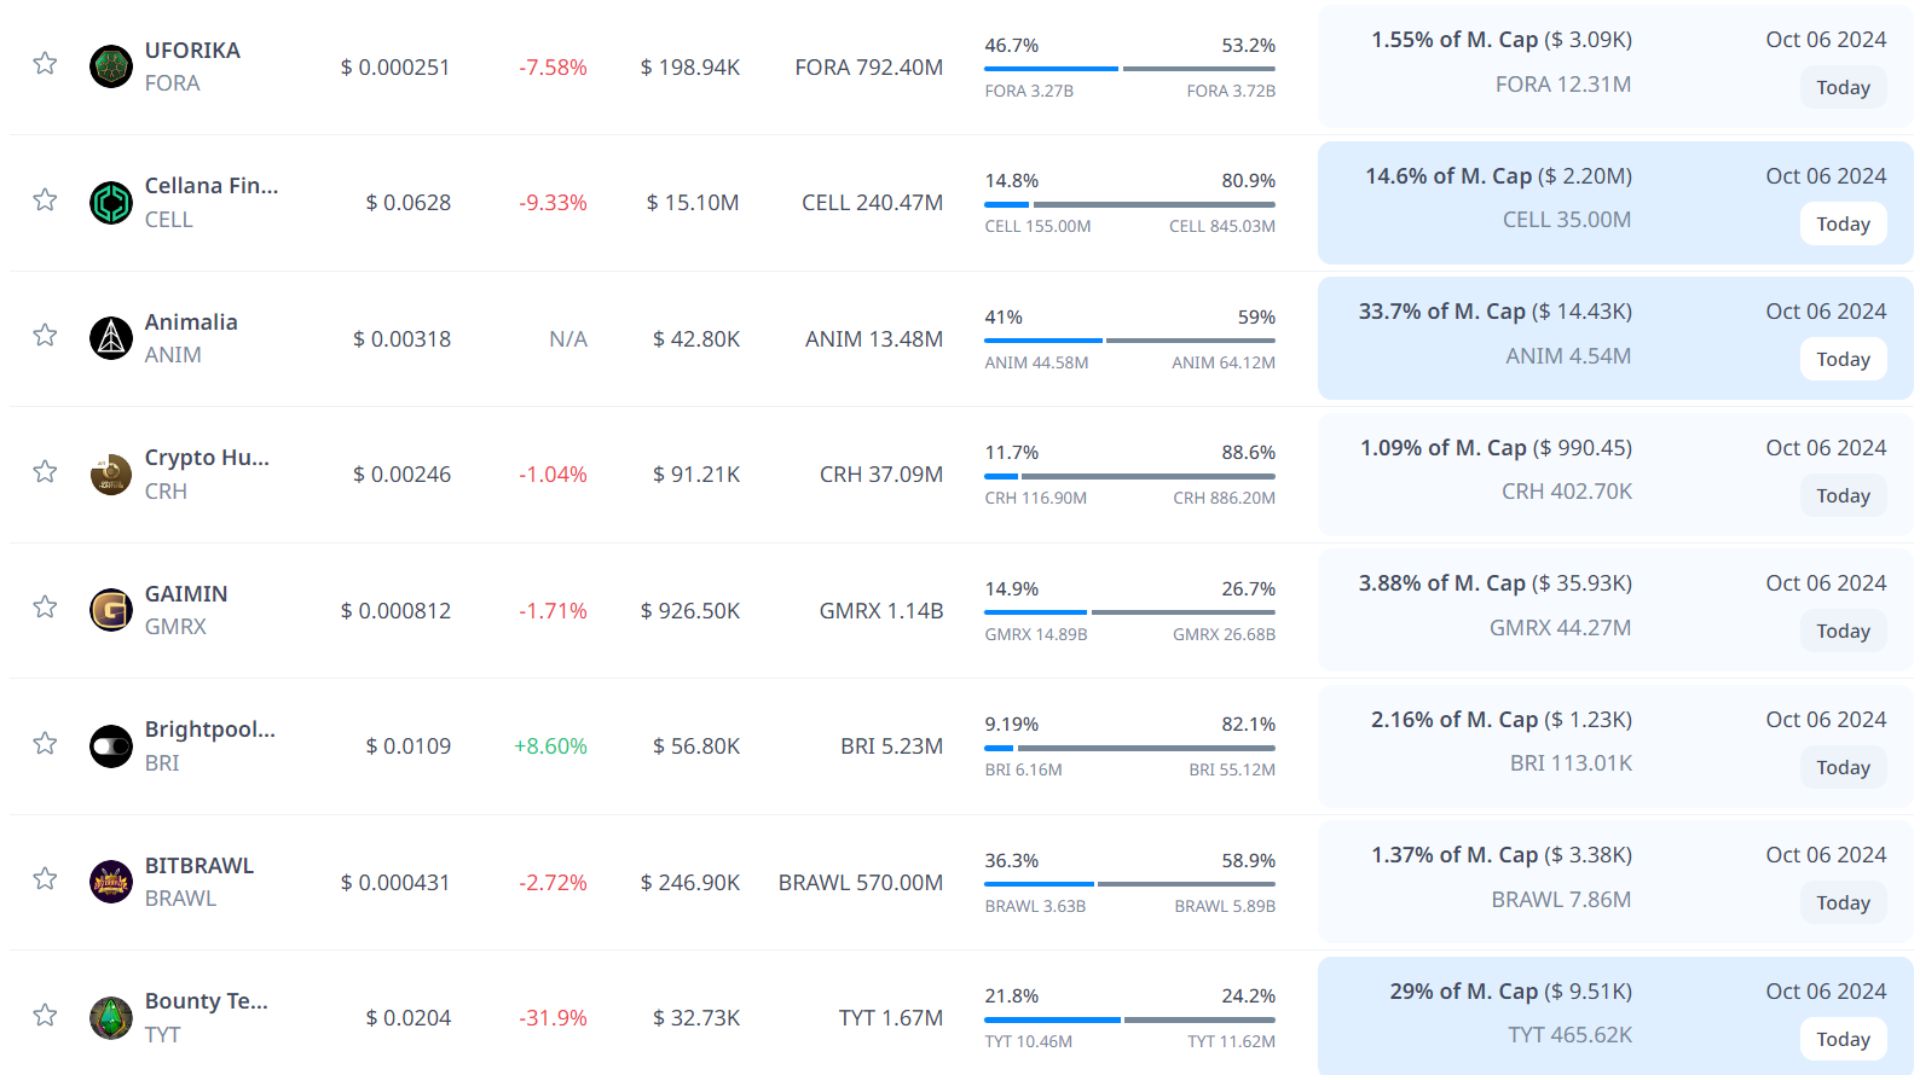The width and height of the screenshot is (1920, 1080).
Task: Toggle favorite star for Bounty Temple
Action: click(45, 1015)
